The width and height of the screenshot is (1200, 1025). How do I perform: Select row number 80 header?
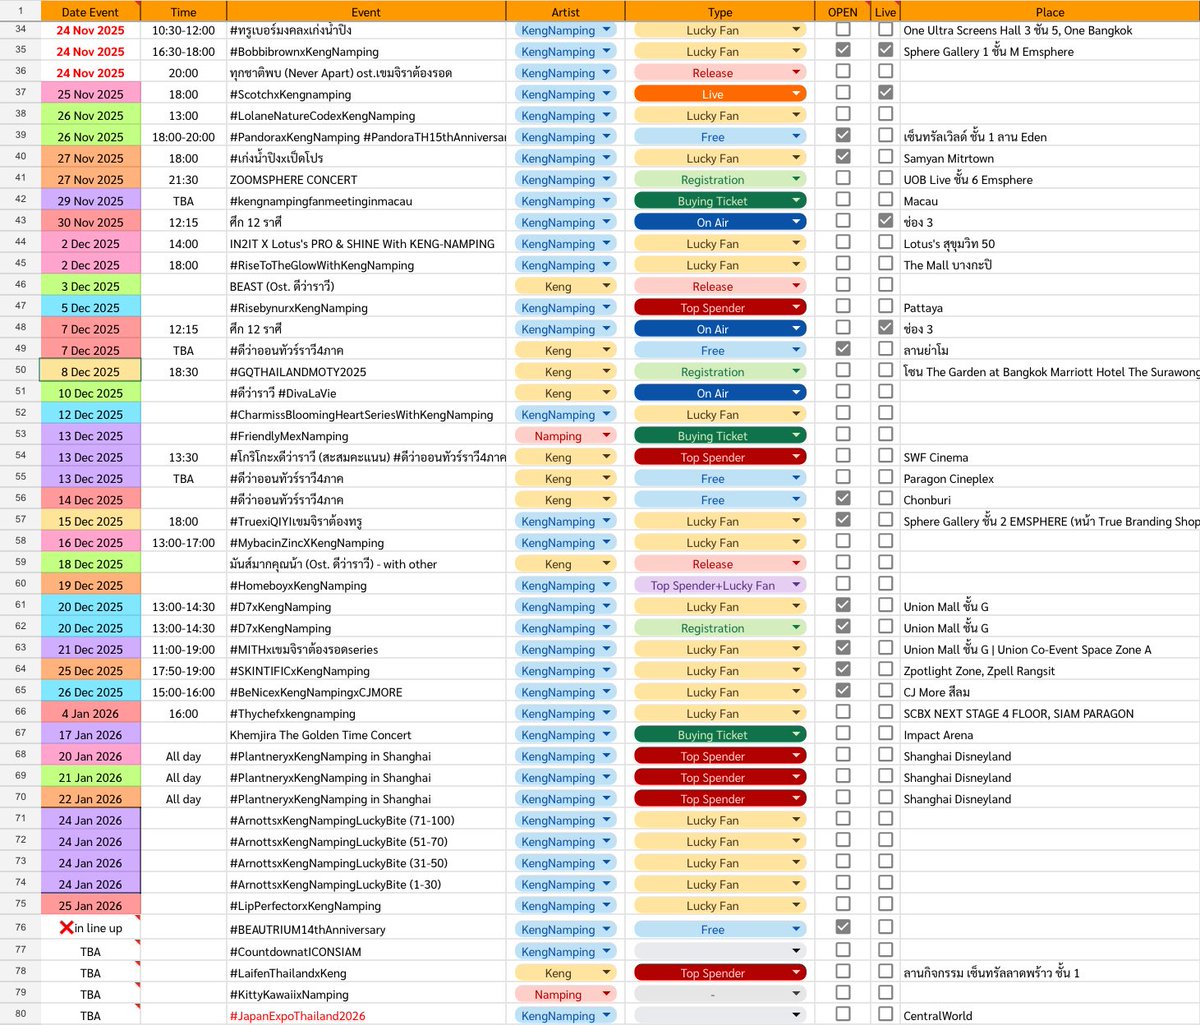[x=20, y=1015]
